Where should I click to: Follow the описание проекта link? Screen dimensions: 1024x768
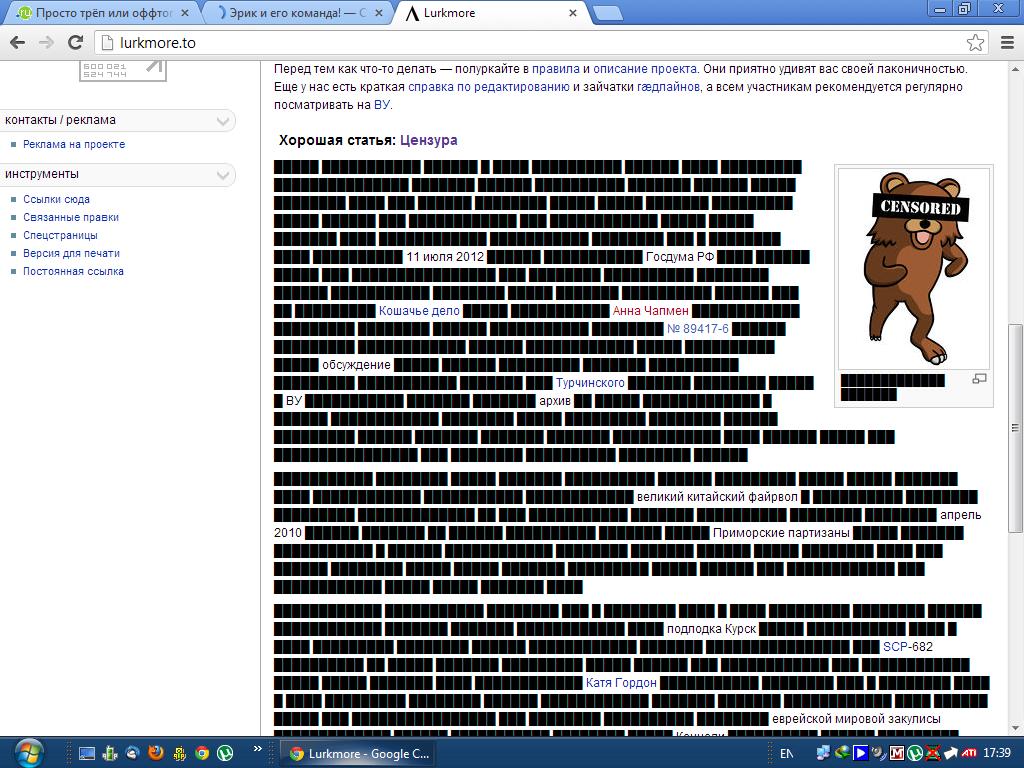pyautogui.click(x=645, y=69)
